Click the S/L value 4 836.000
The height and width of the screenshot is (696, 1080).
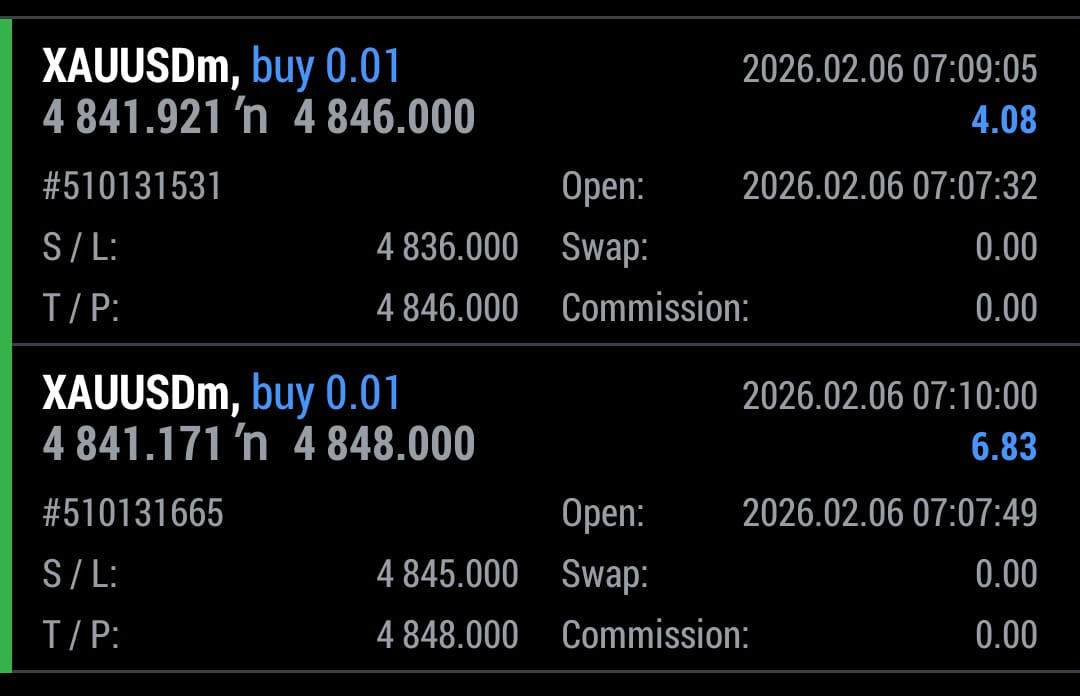[x=447, y=247]
